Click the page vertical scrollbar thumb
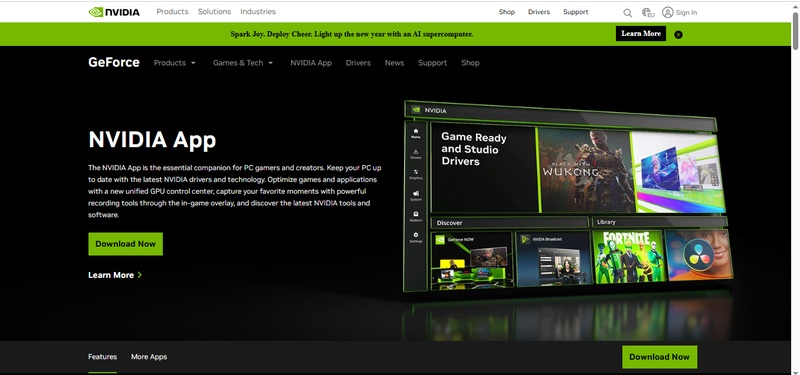800x375 pixels. [795, 31]
